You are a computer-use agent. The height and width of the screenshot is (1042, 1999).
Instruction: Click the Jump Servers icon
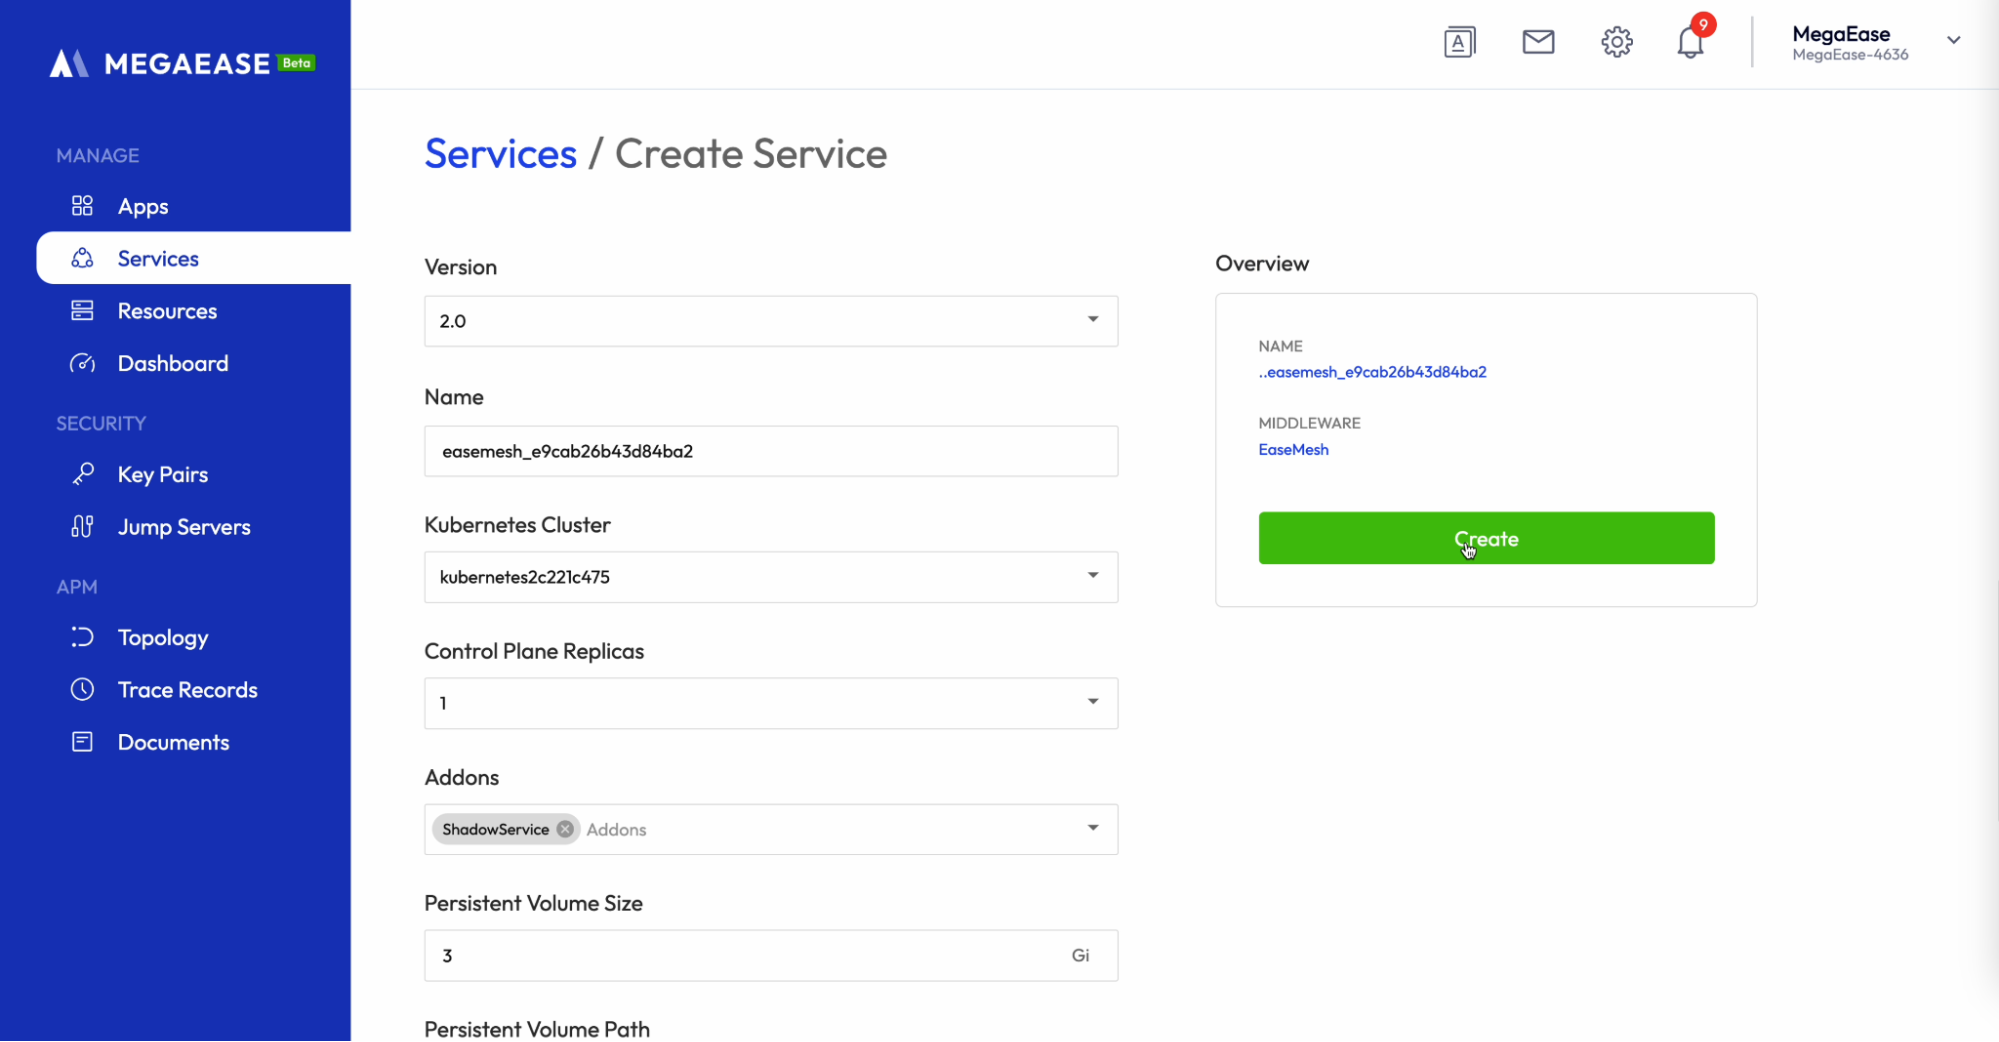(82, 526)
